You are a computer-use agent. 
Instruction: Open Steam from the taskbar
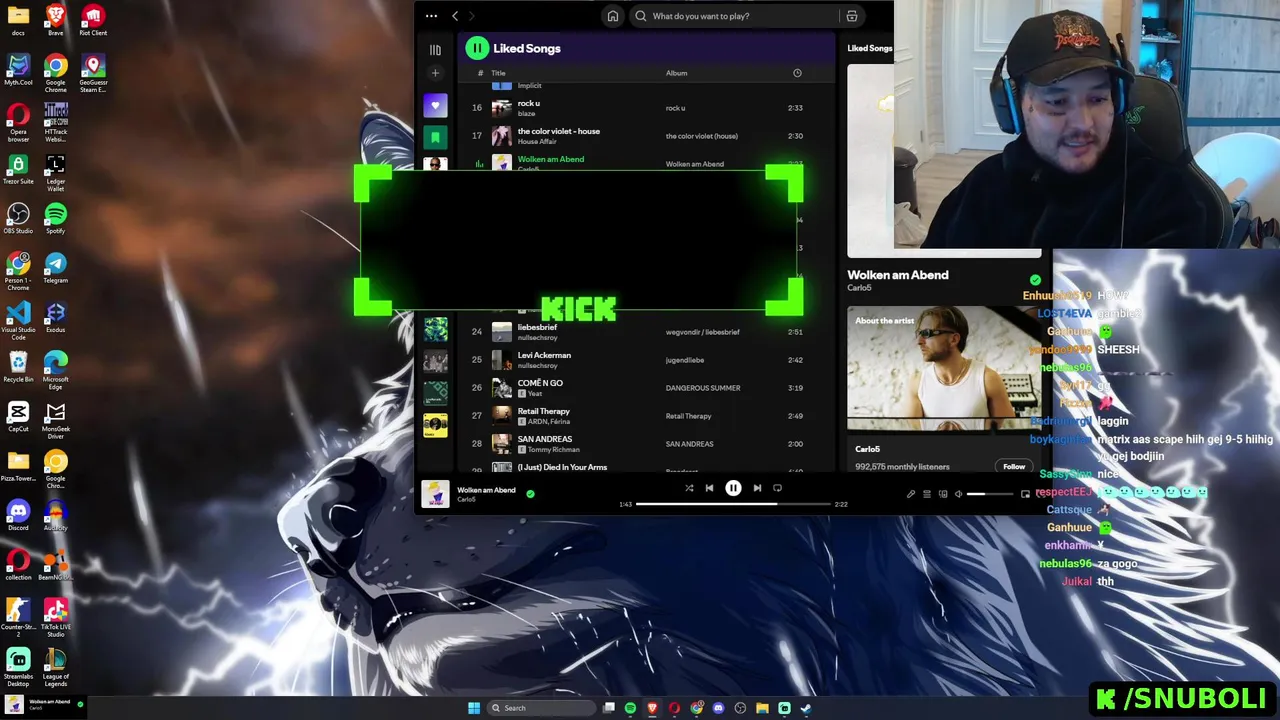806,708
